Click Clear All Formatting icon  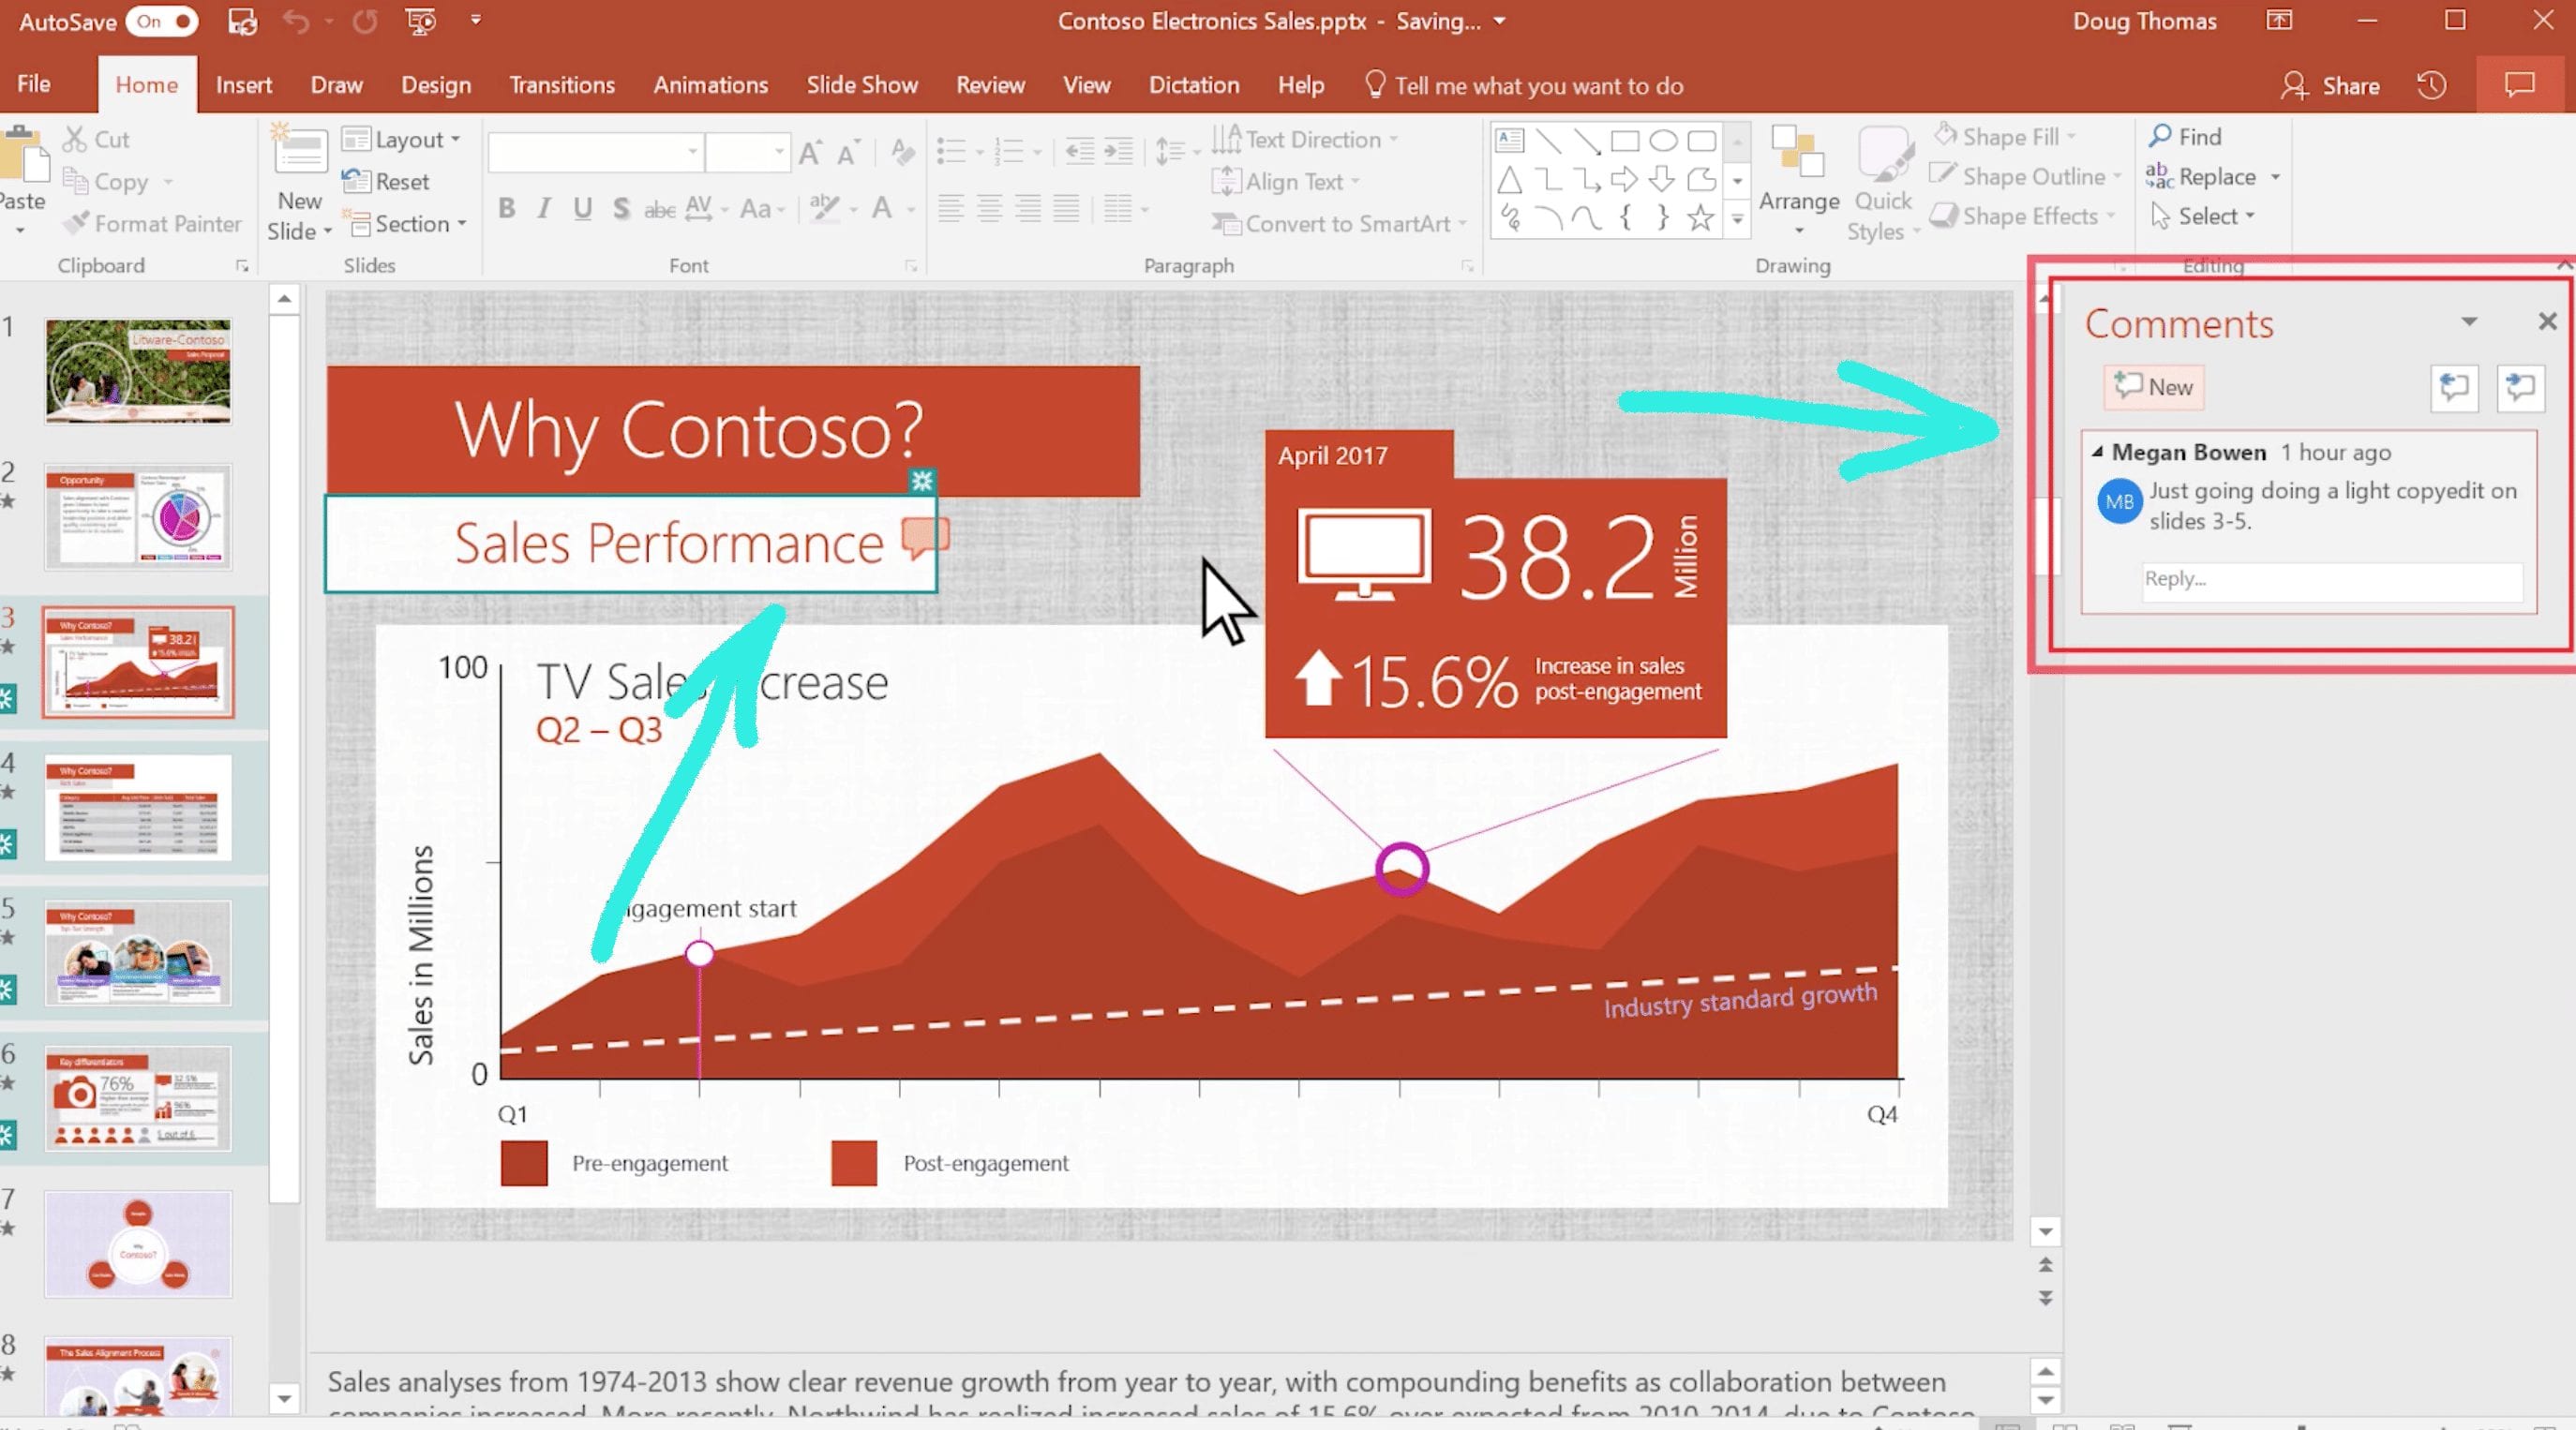click(902, 152)
